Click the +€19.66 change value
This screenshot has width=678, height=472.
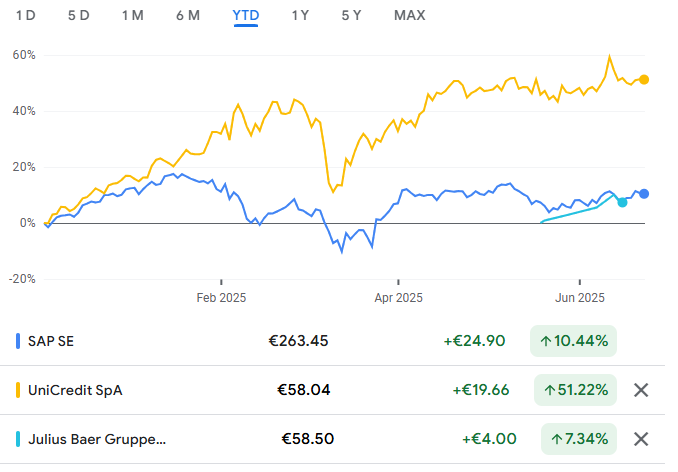481,390
